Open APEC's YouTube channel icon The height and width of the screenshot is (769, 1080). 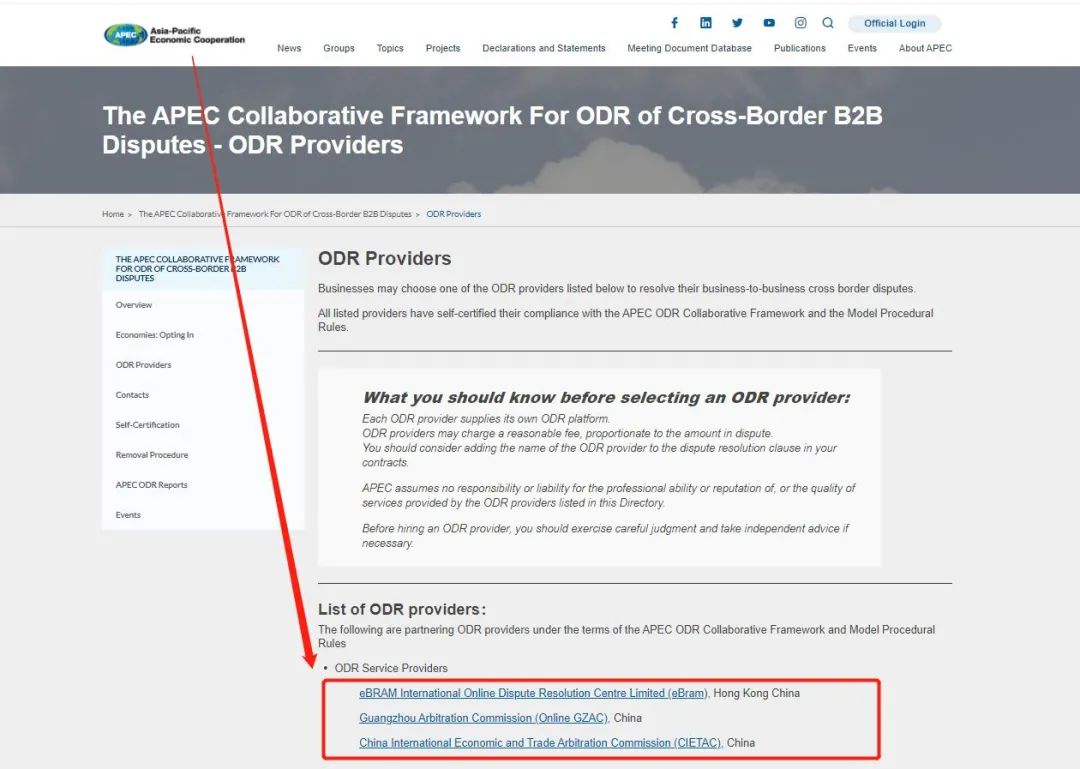coord(769,23)
